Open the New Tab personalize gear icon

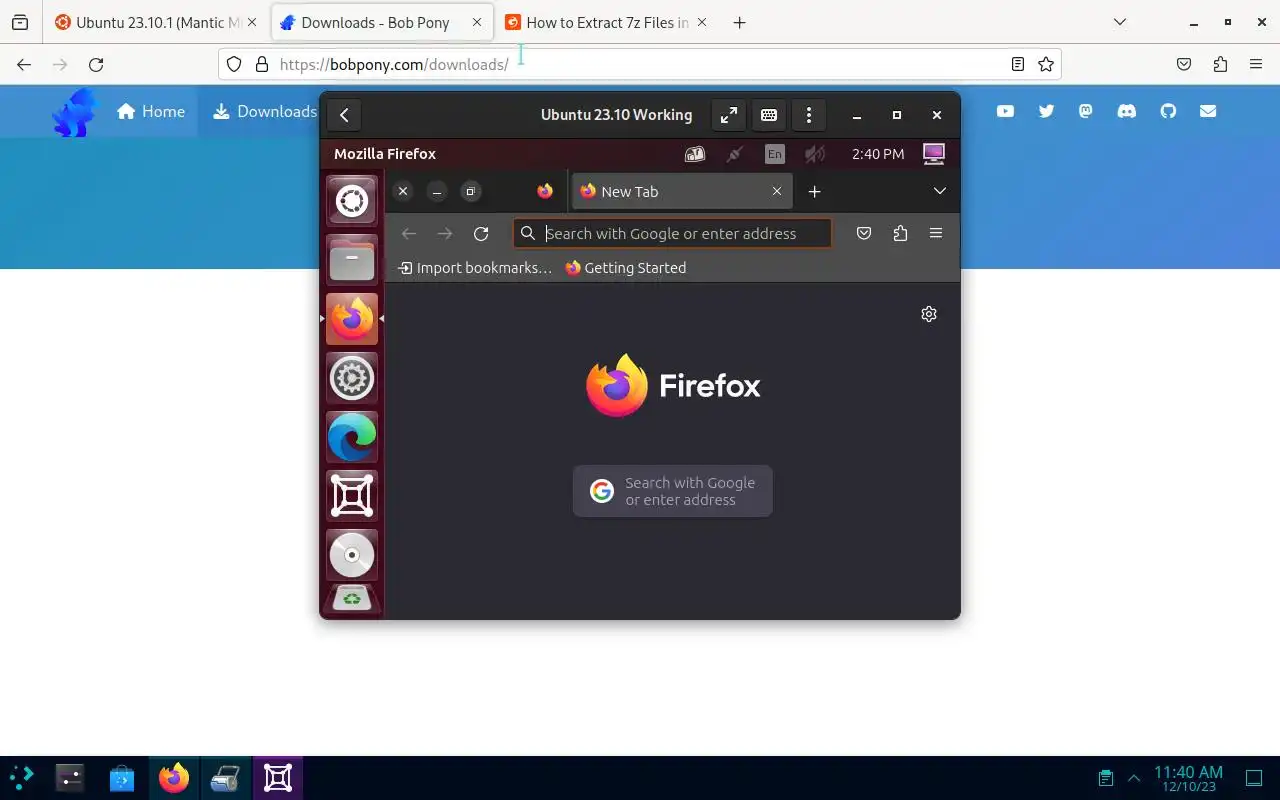pos(929,314)
